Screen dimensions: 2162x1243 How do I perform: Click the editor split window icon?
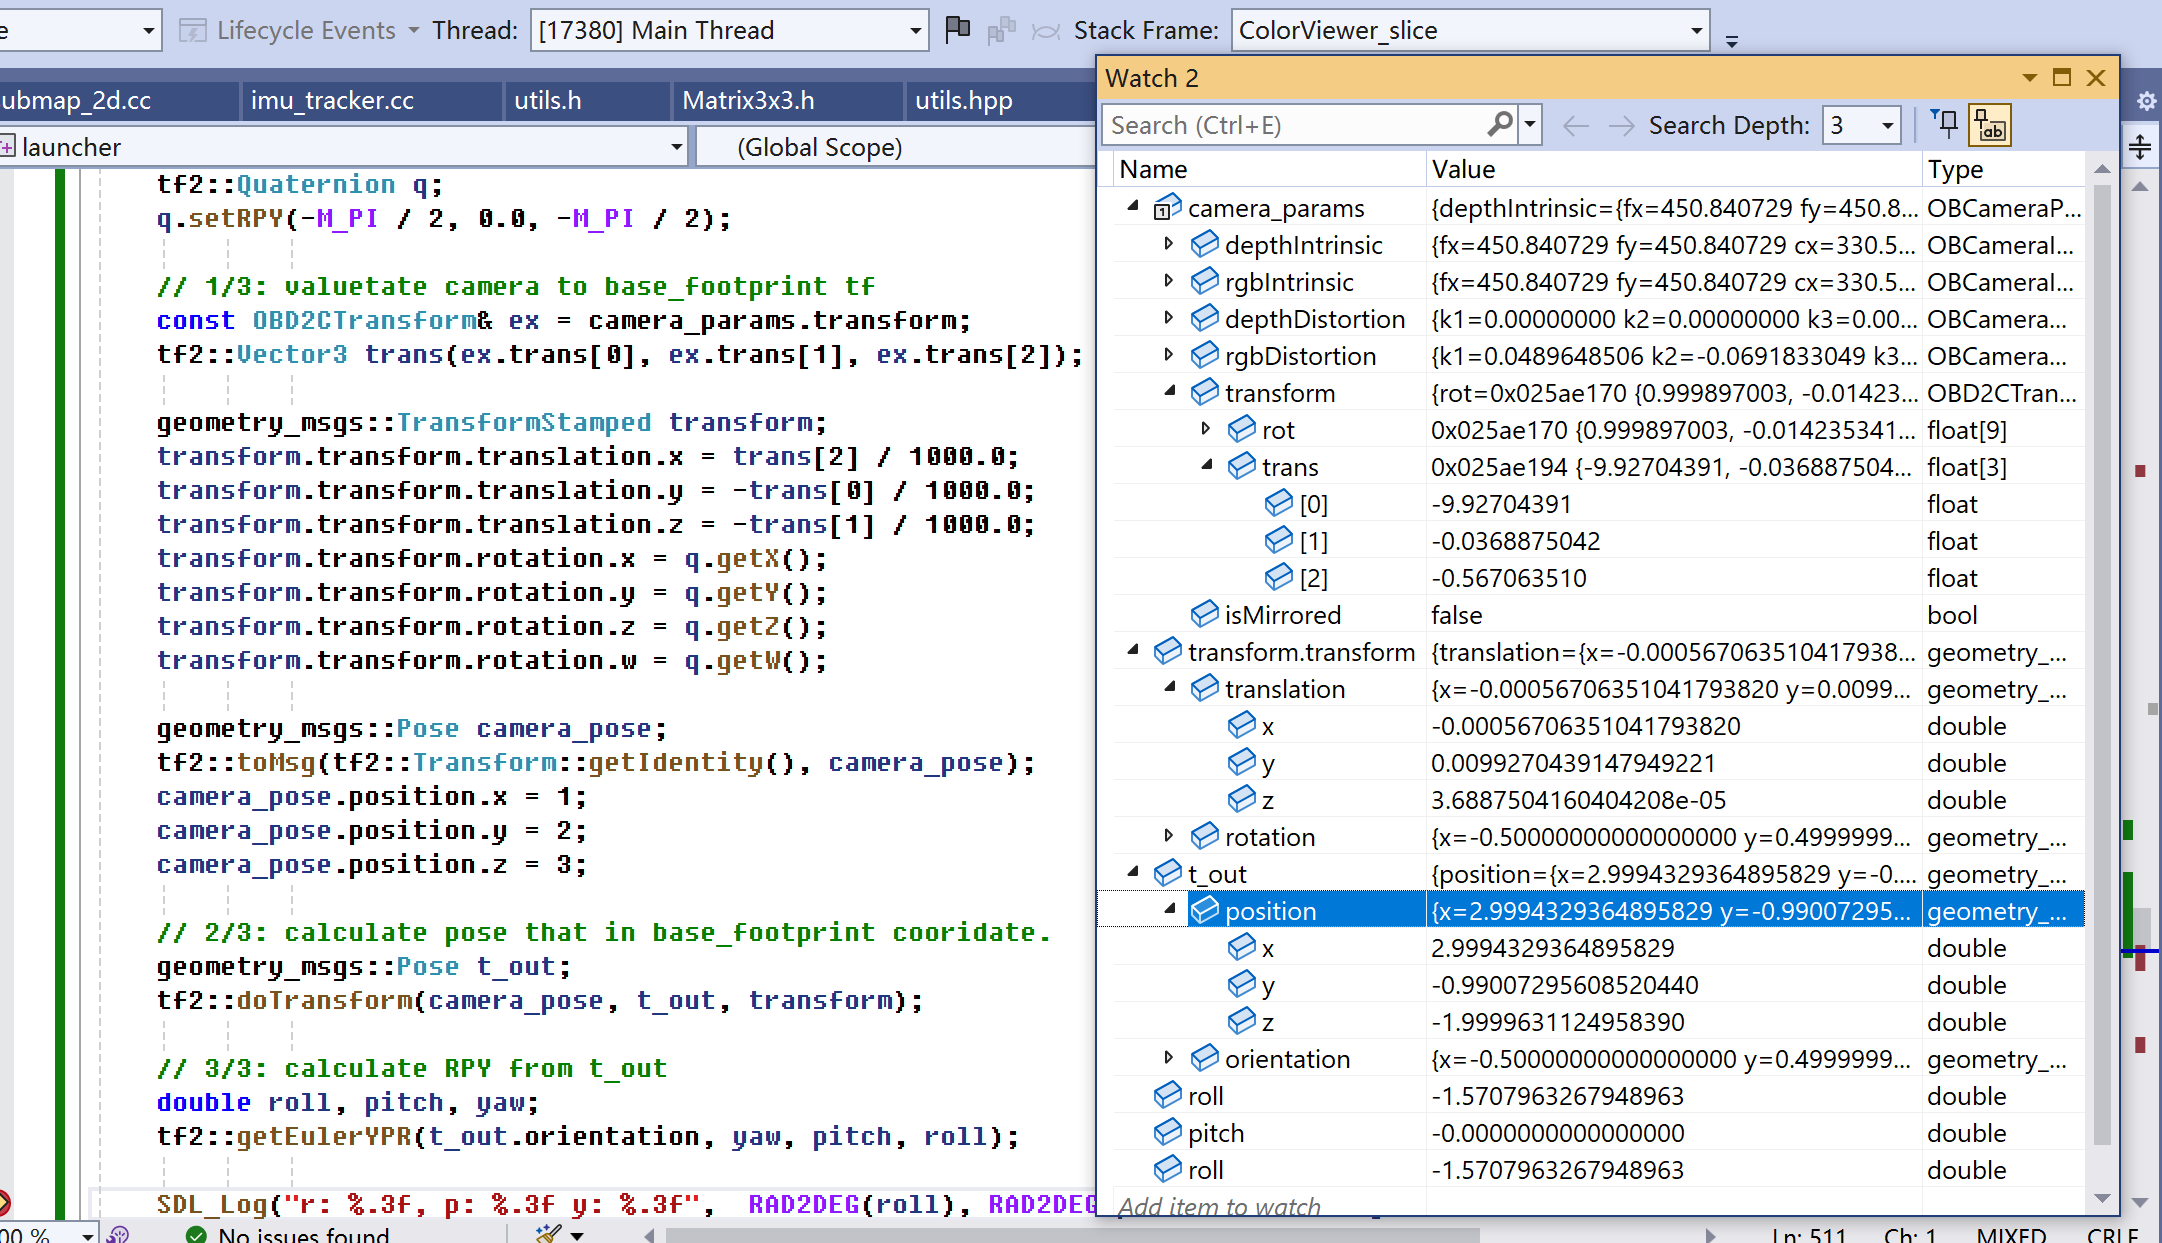[2140, 148]
